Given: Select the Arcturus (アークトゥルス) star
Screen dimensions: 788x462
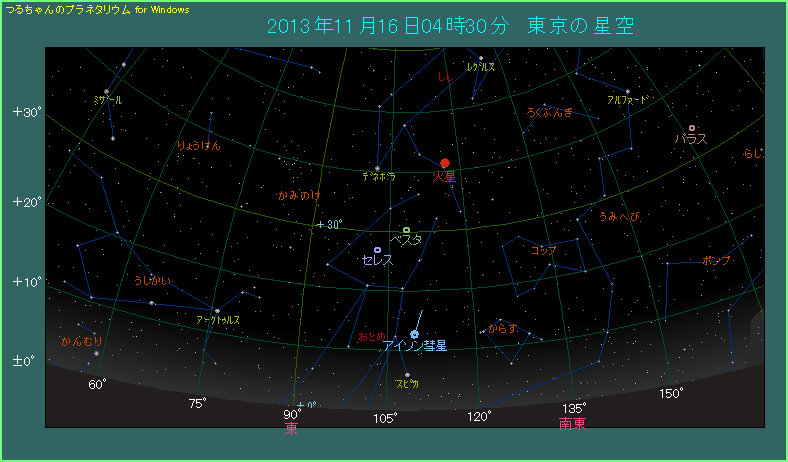Looking at the screenshot, I should pos(217,310).
